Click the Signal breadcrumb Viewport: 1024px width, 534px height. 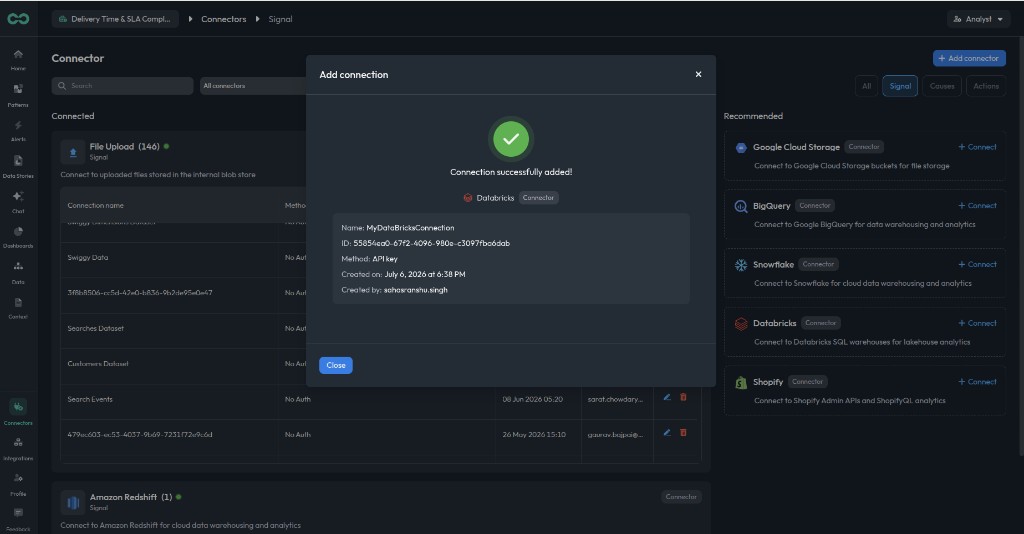pos(280,19)
